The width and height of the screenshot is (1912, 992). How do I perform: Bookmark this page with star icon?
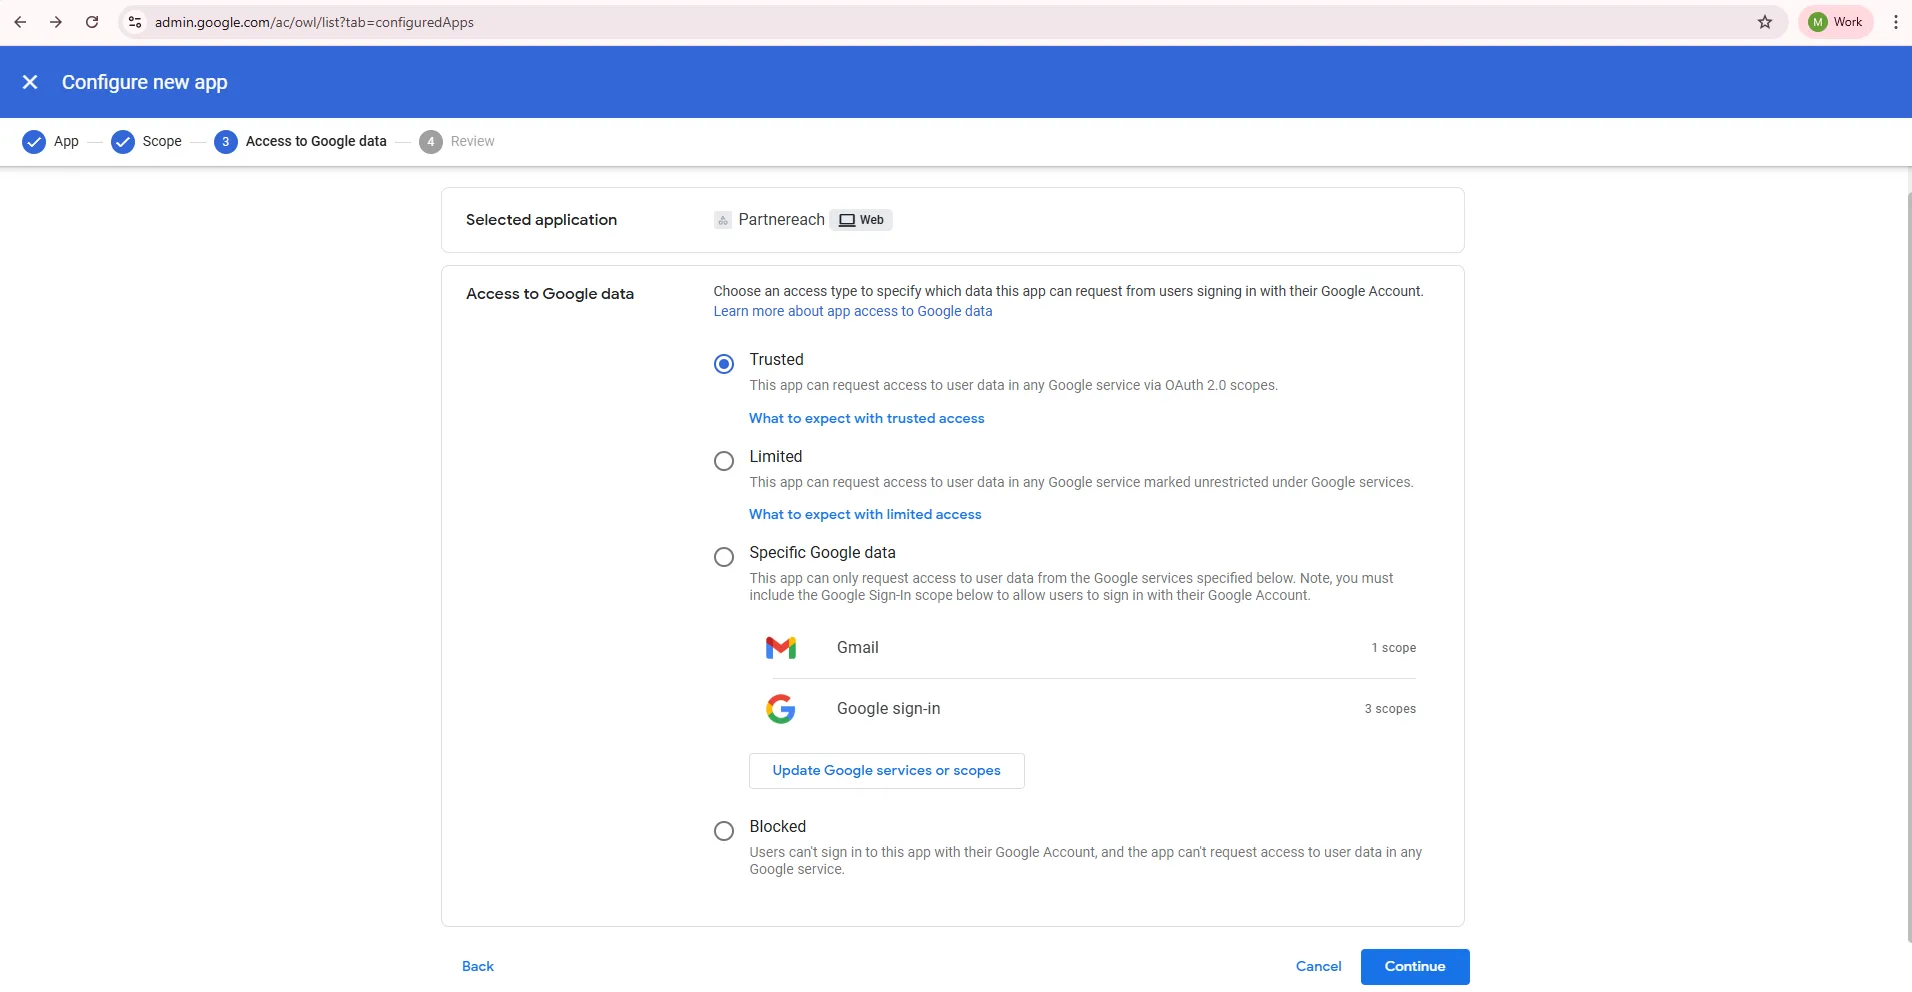[1765, 22]
